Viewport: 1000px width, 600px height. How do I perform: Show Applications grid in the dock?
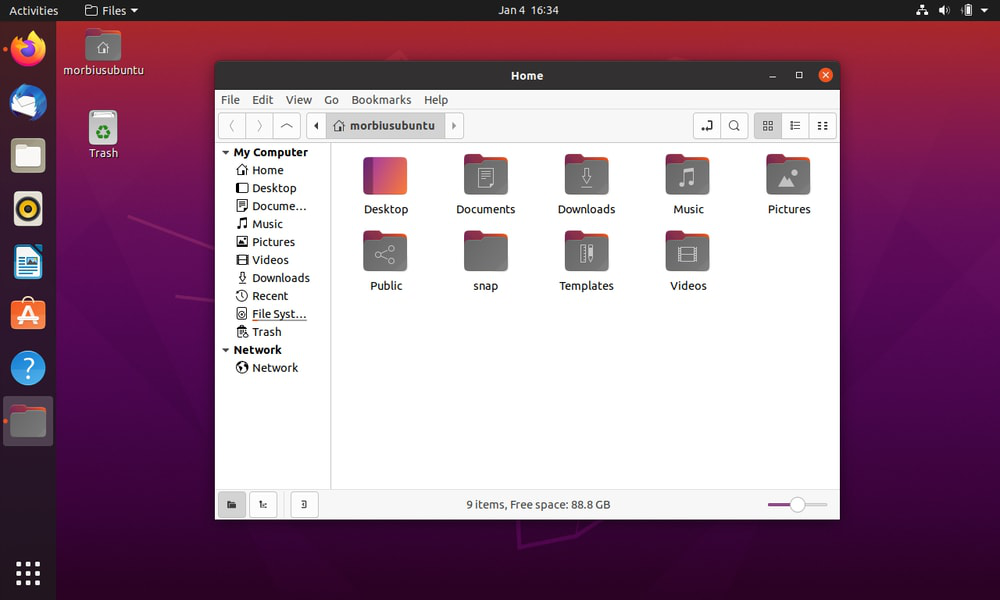tap(28, 573)
